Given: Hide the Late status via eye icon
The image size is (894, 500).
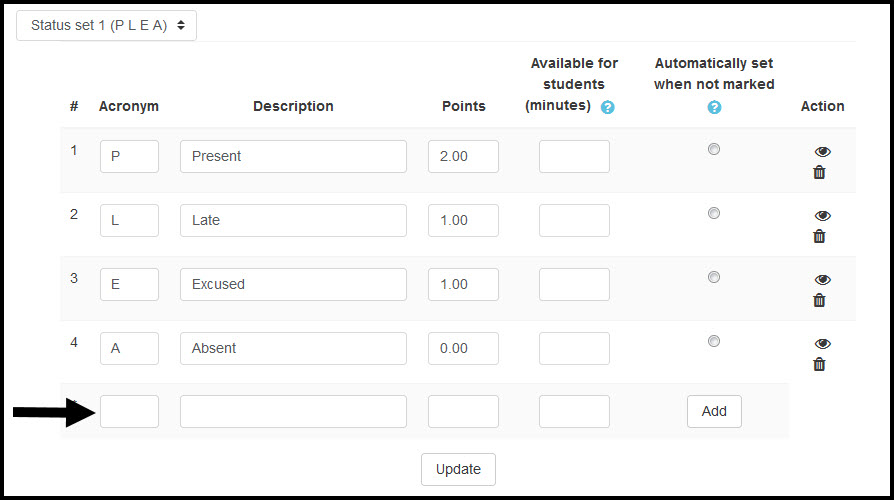Looking at the screenshot, I should (822, 216).
